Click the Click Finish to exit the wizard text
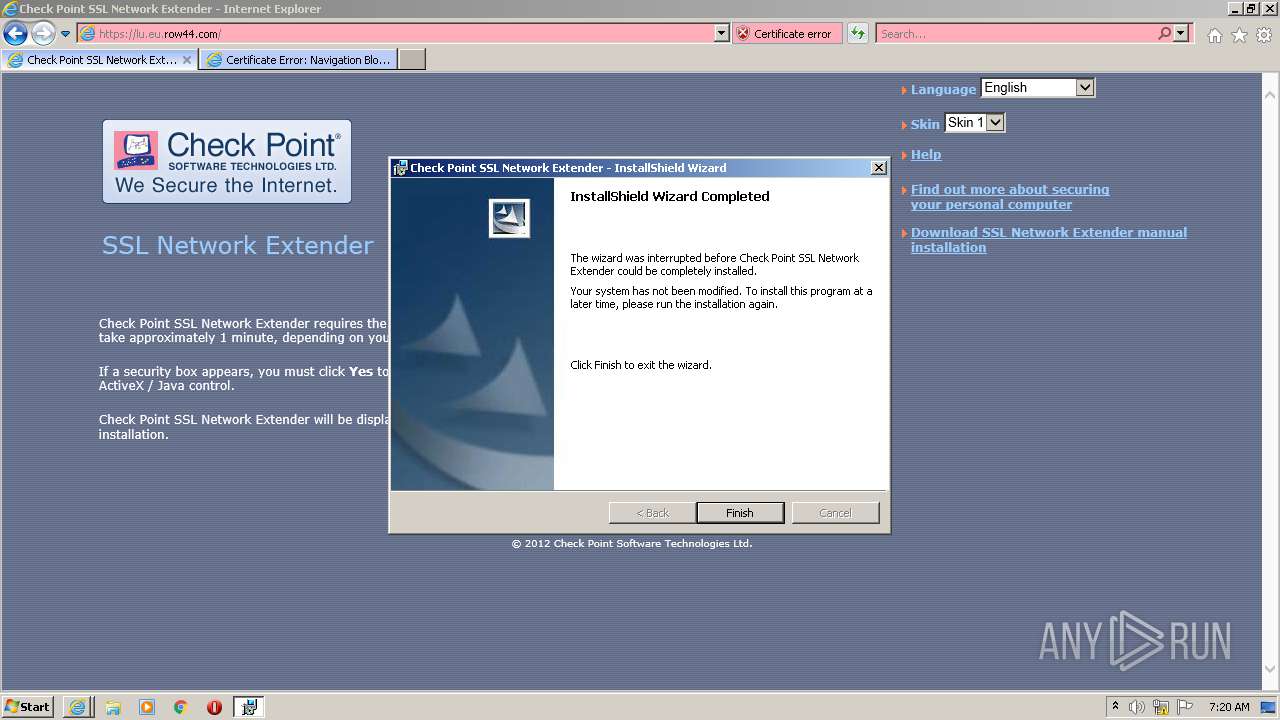 pos(641,365)
